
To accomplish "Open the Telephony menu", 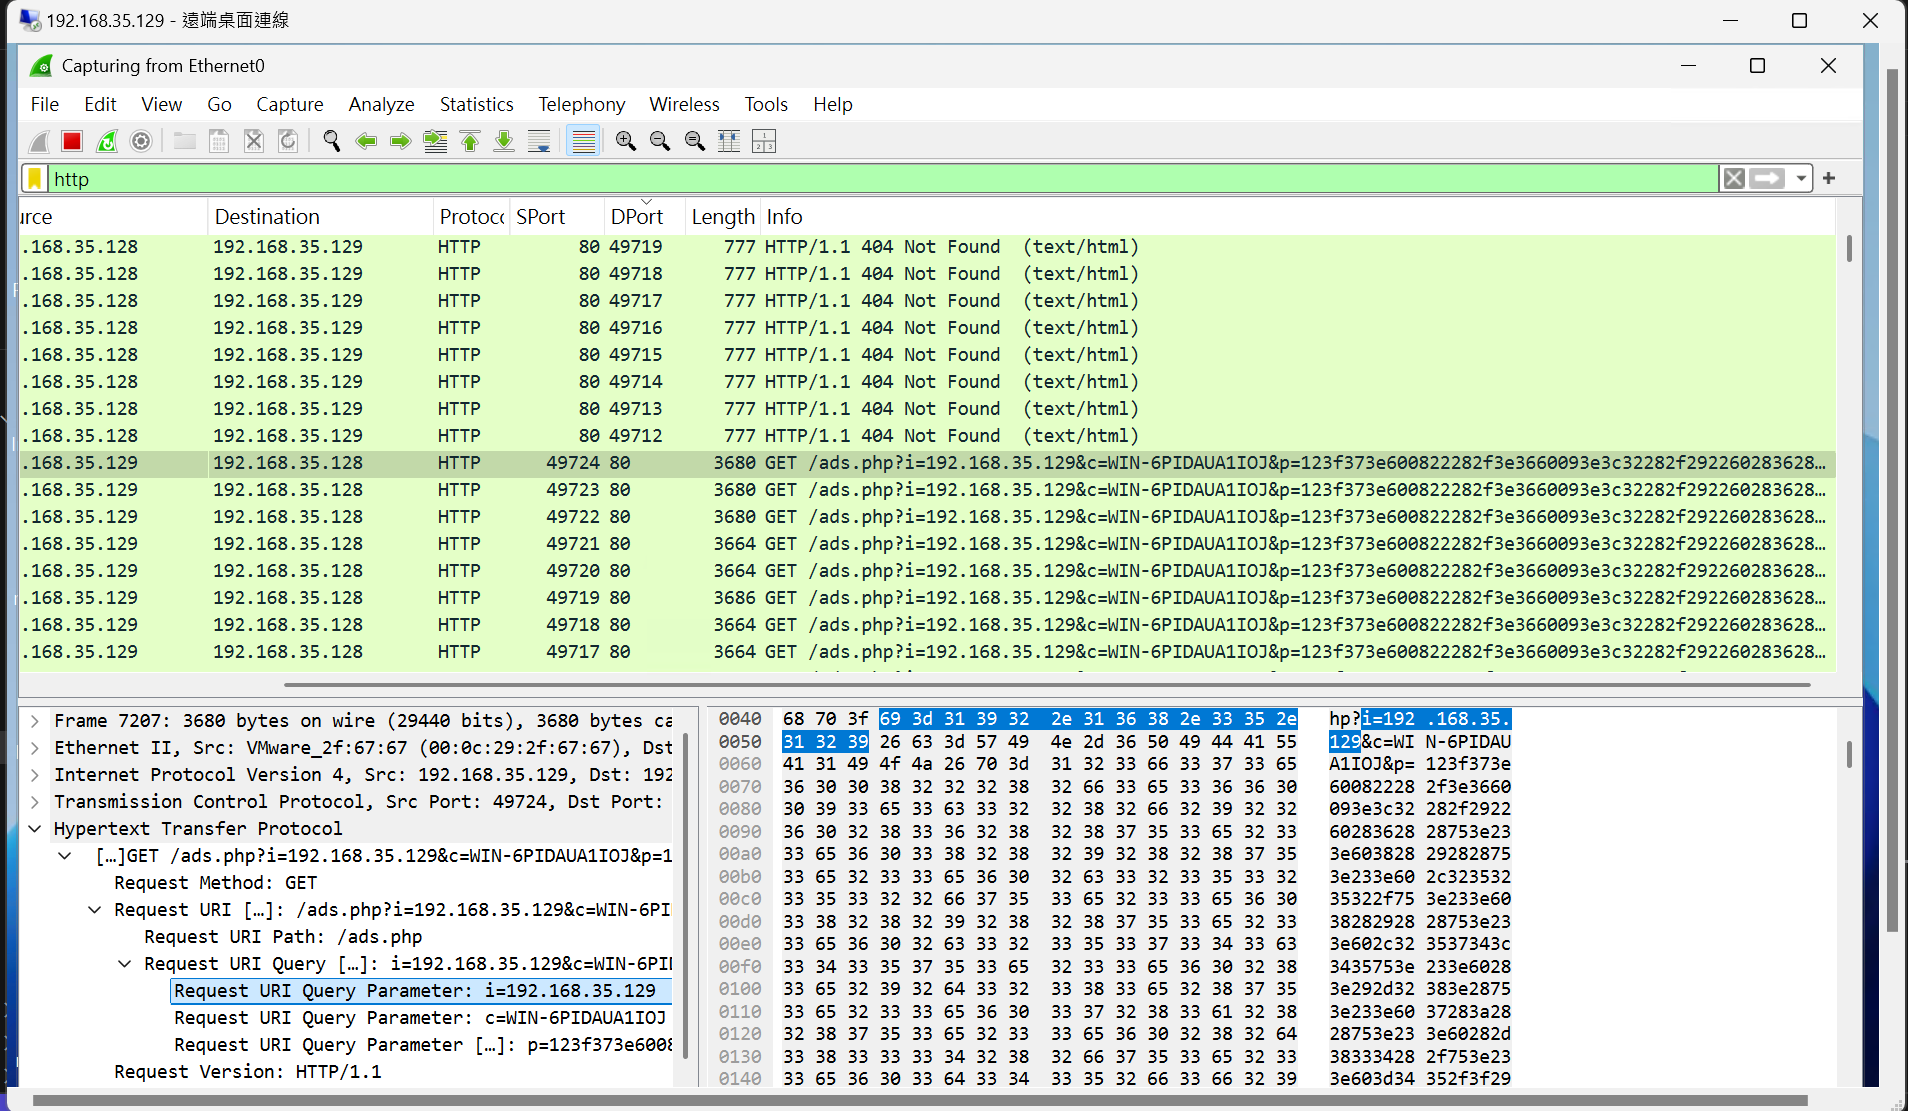I will [581, 104].
